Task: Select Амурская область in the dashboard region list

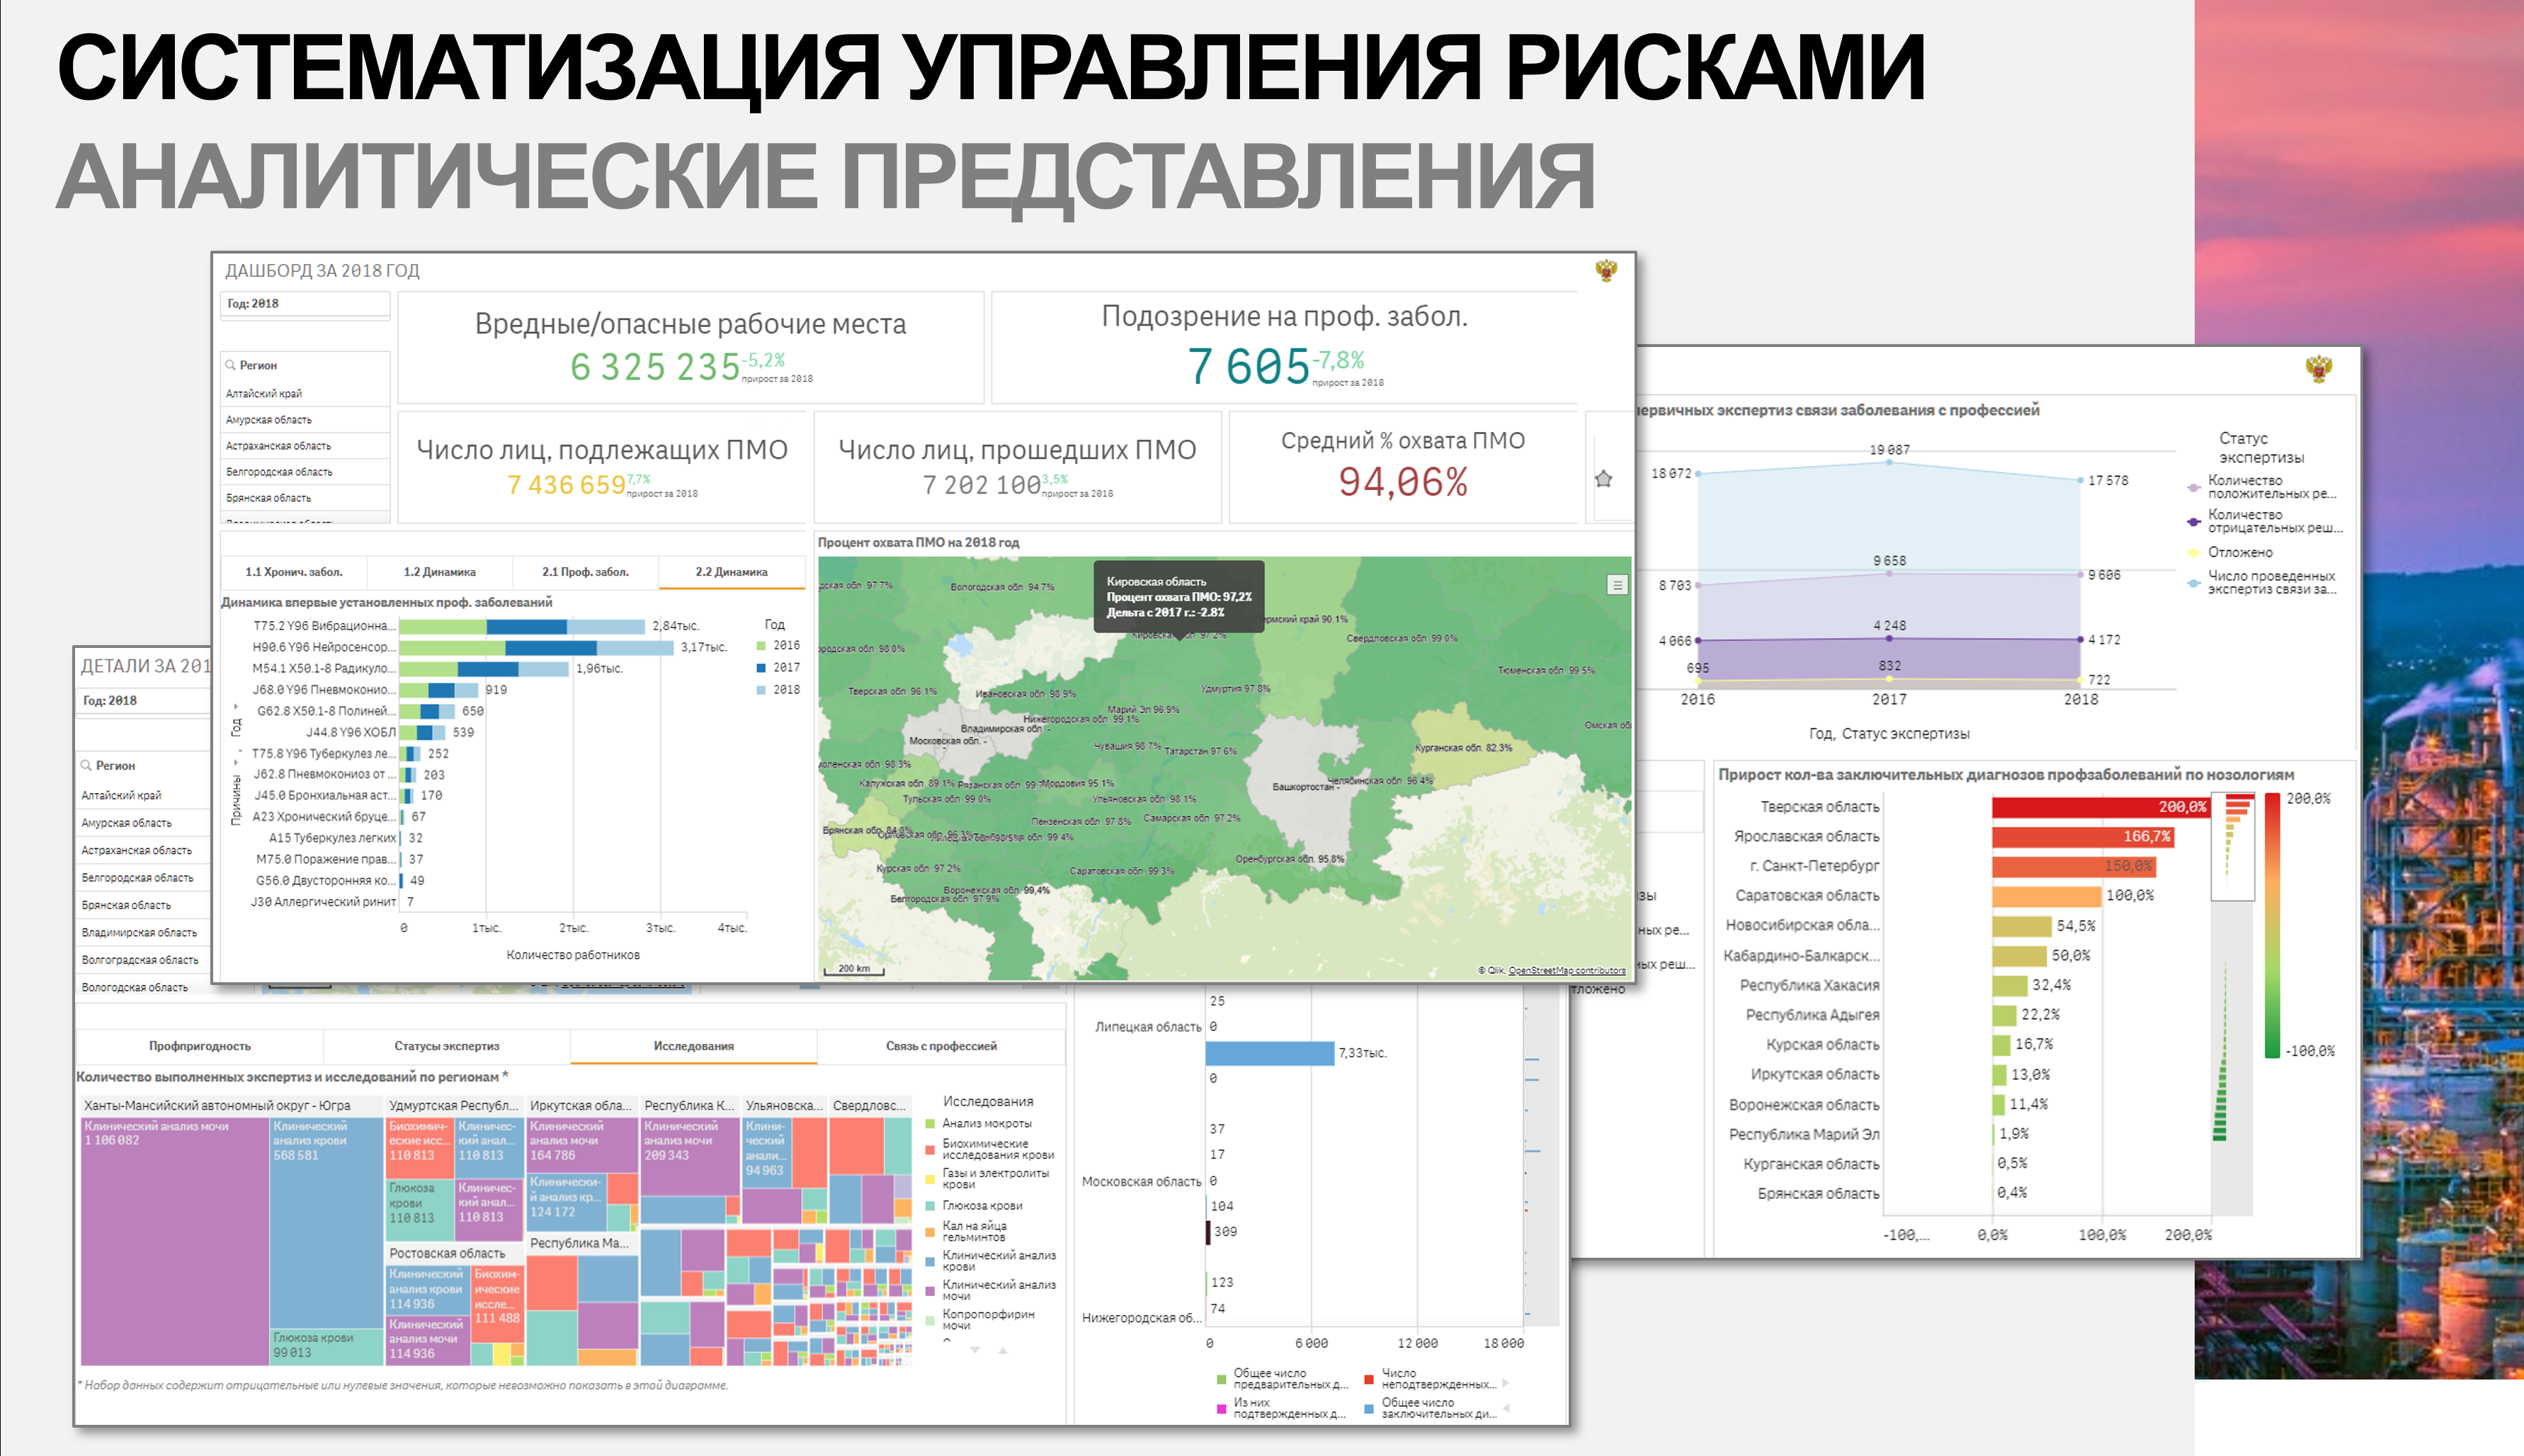Action: 305,420
